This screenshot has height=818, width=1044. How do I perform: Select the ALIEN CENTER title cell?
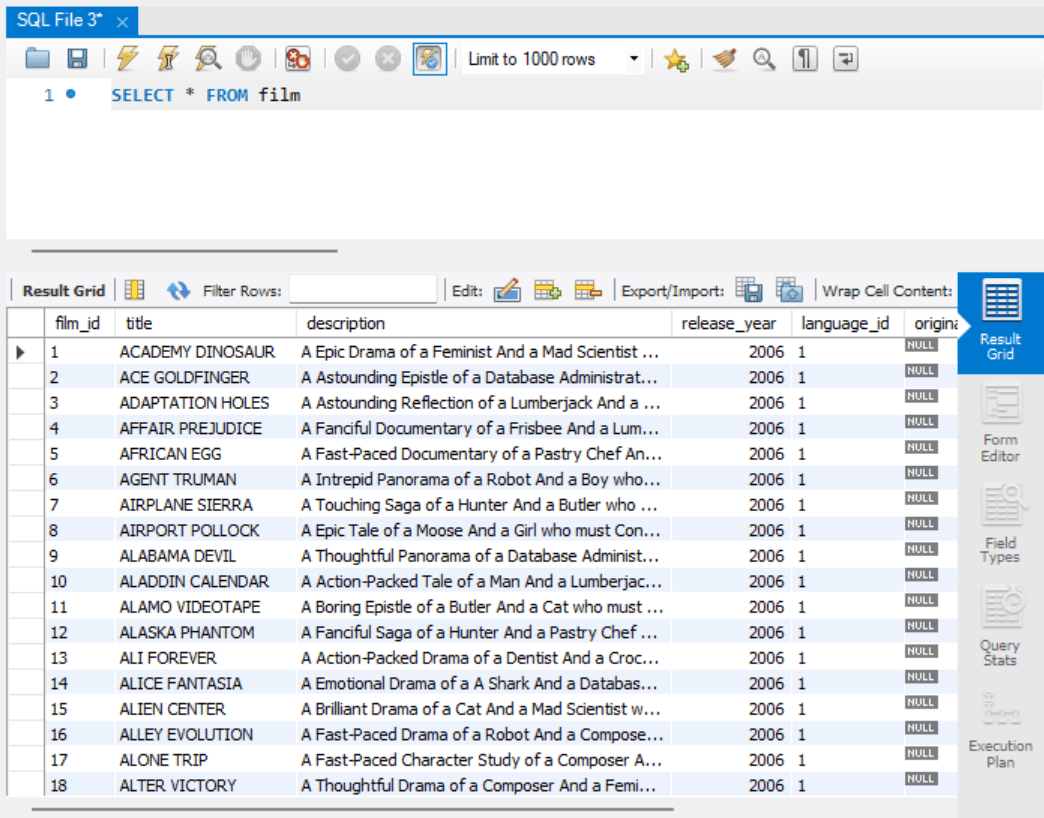tap(205, 710)
